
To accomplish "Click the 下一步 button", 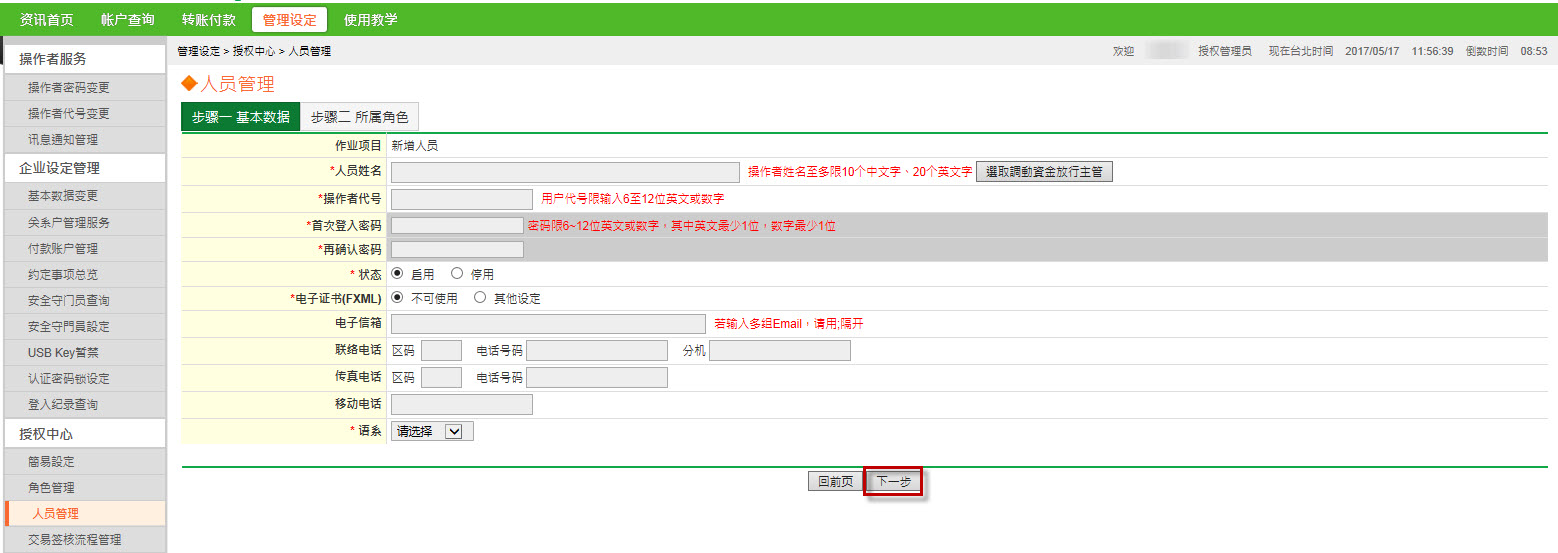I will (893, 481).
